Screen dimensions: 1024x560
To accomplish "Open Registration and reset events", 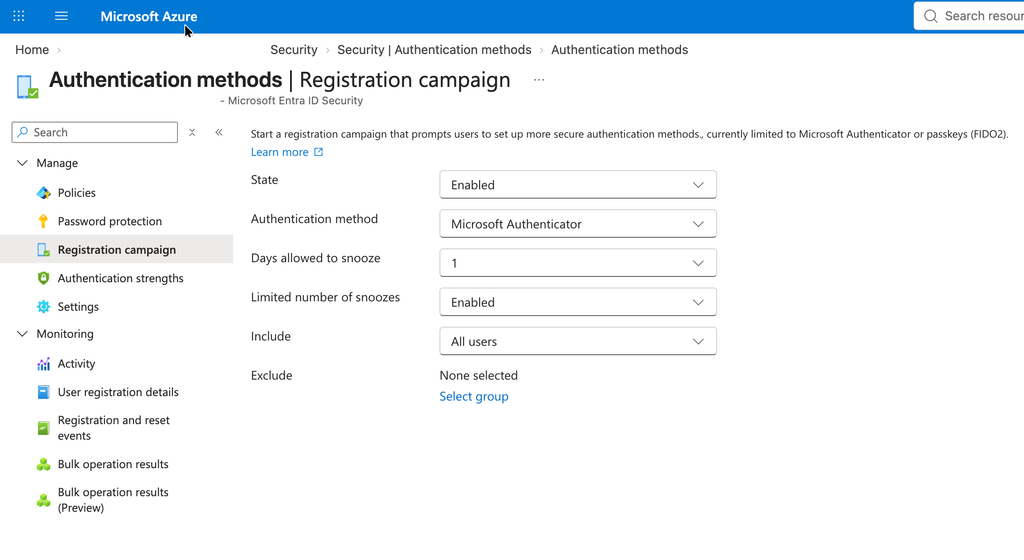I will coord(114,428).
